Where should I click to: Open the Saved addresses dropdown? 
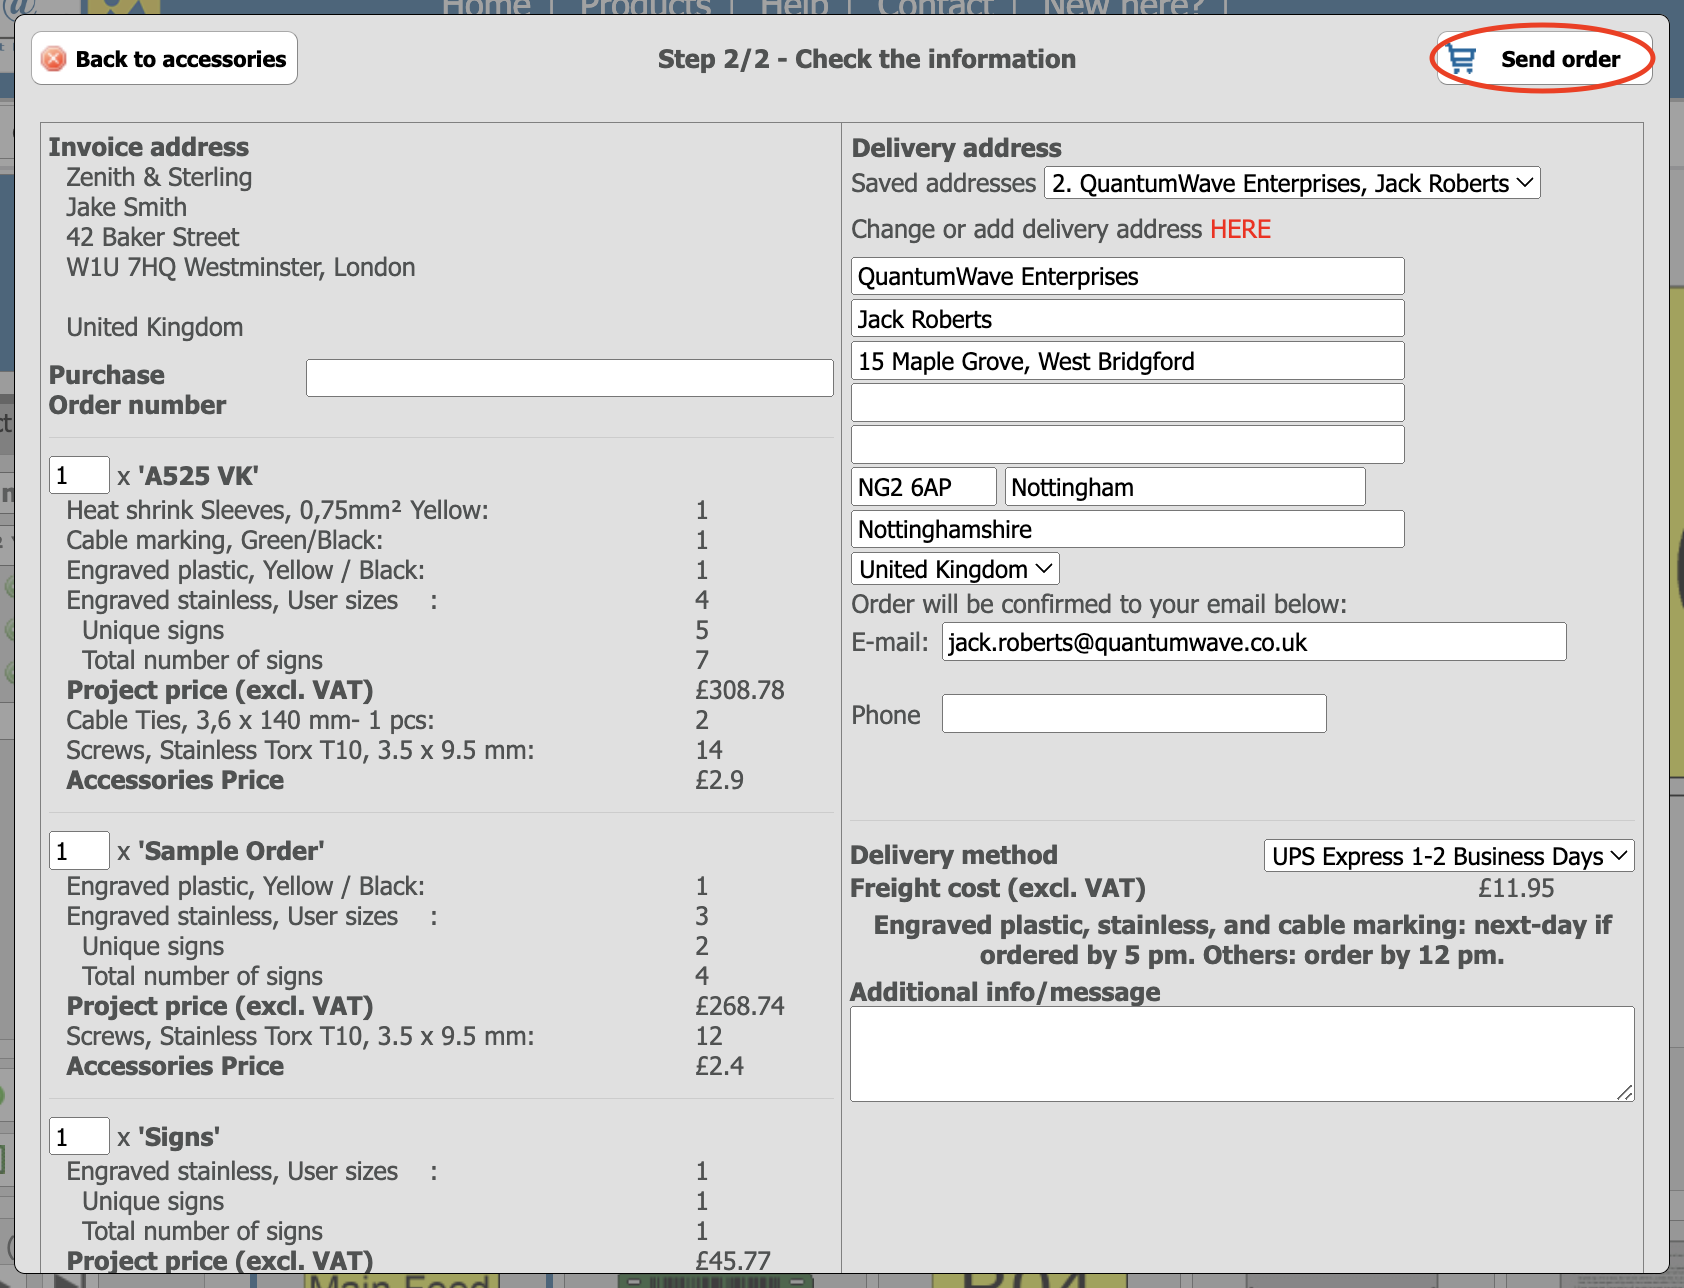(x=1292, y=183)
